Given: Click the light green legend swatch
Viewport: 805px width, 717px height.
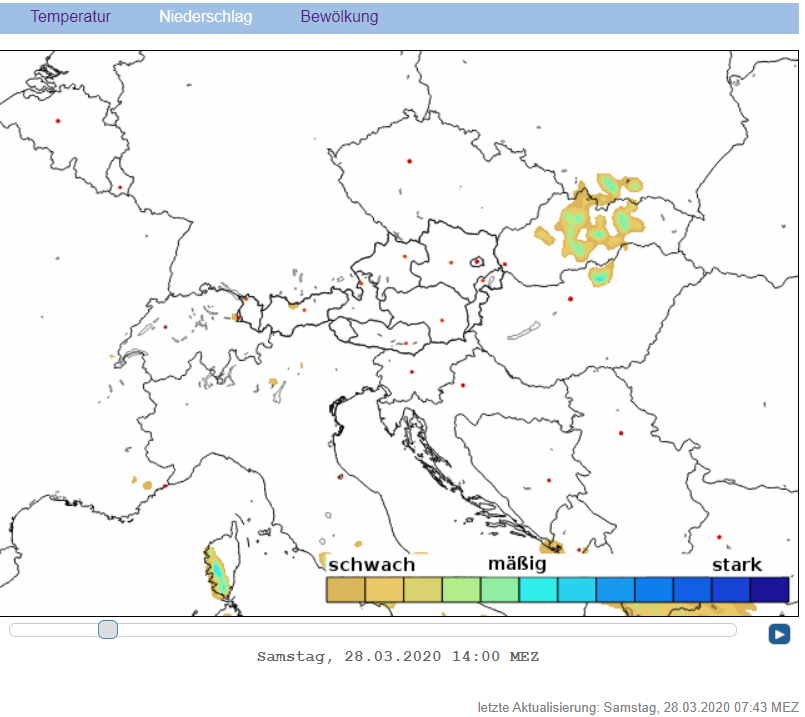Looking at the screenshot, I should click(461, 589).
